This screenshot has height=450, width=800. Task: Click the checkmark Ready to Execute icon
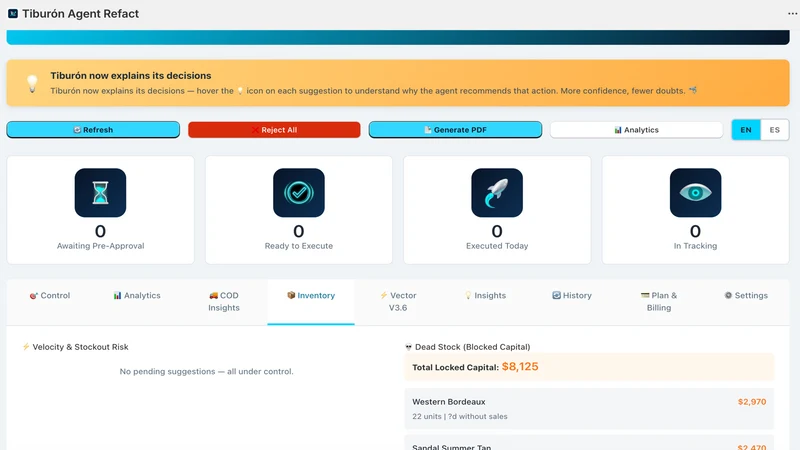[x=299, y=193]
